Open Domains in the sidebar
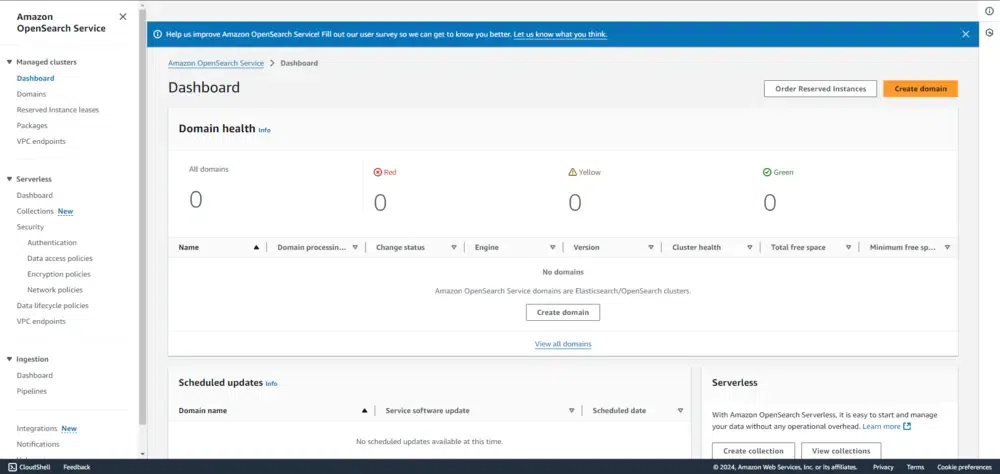The height and width of the screenshot is (474, 1000). tap(31, 94)
